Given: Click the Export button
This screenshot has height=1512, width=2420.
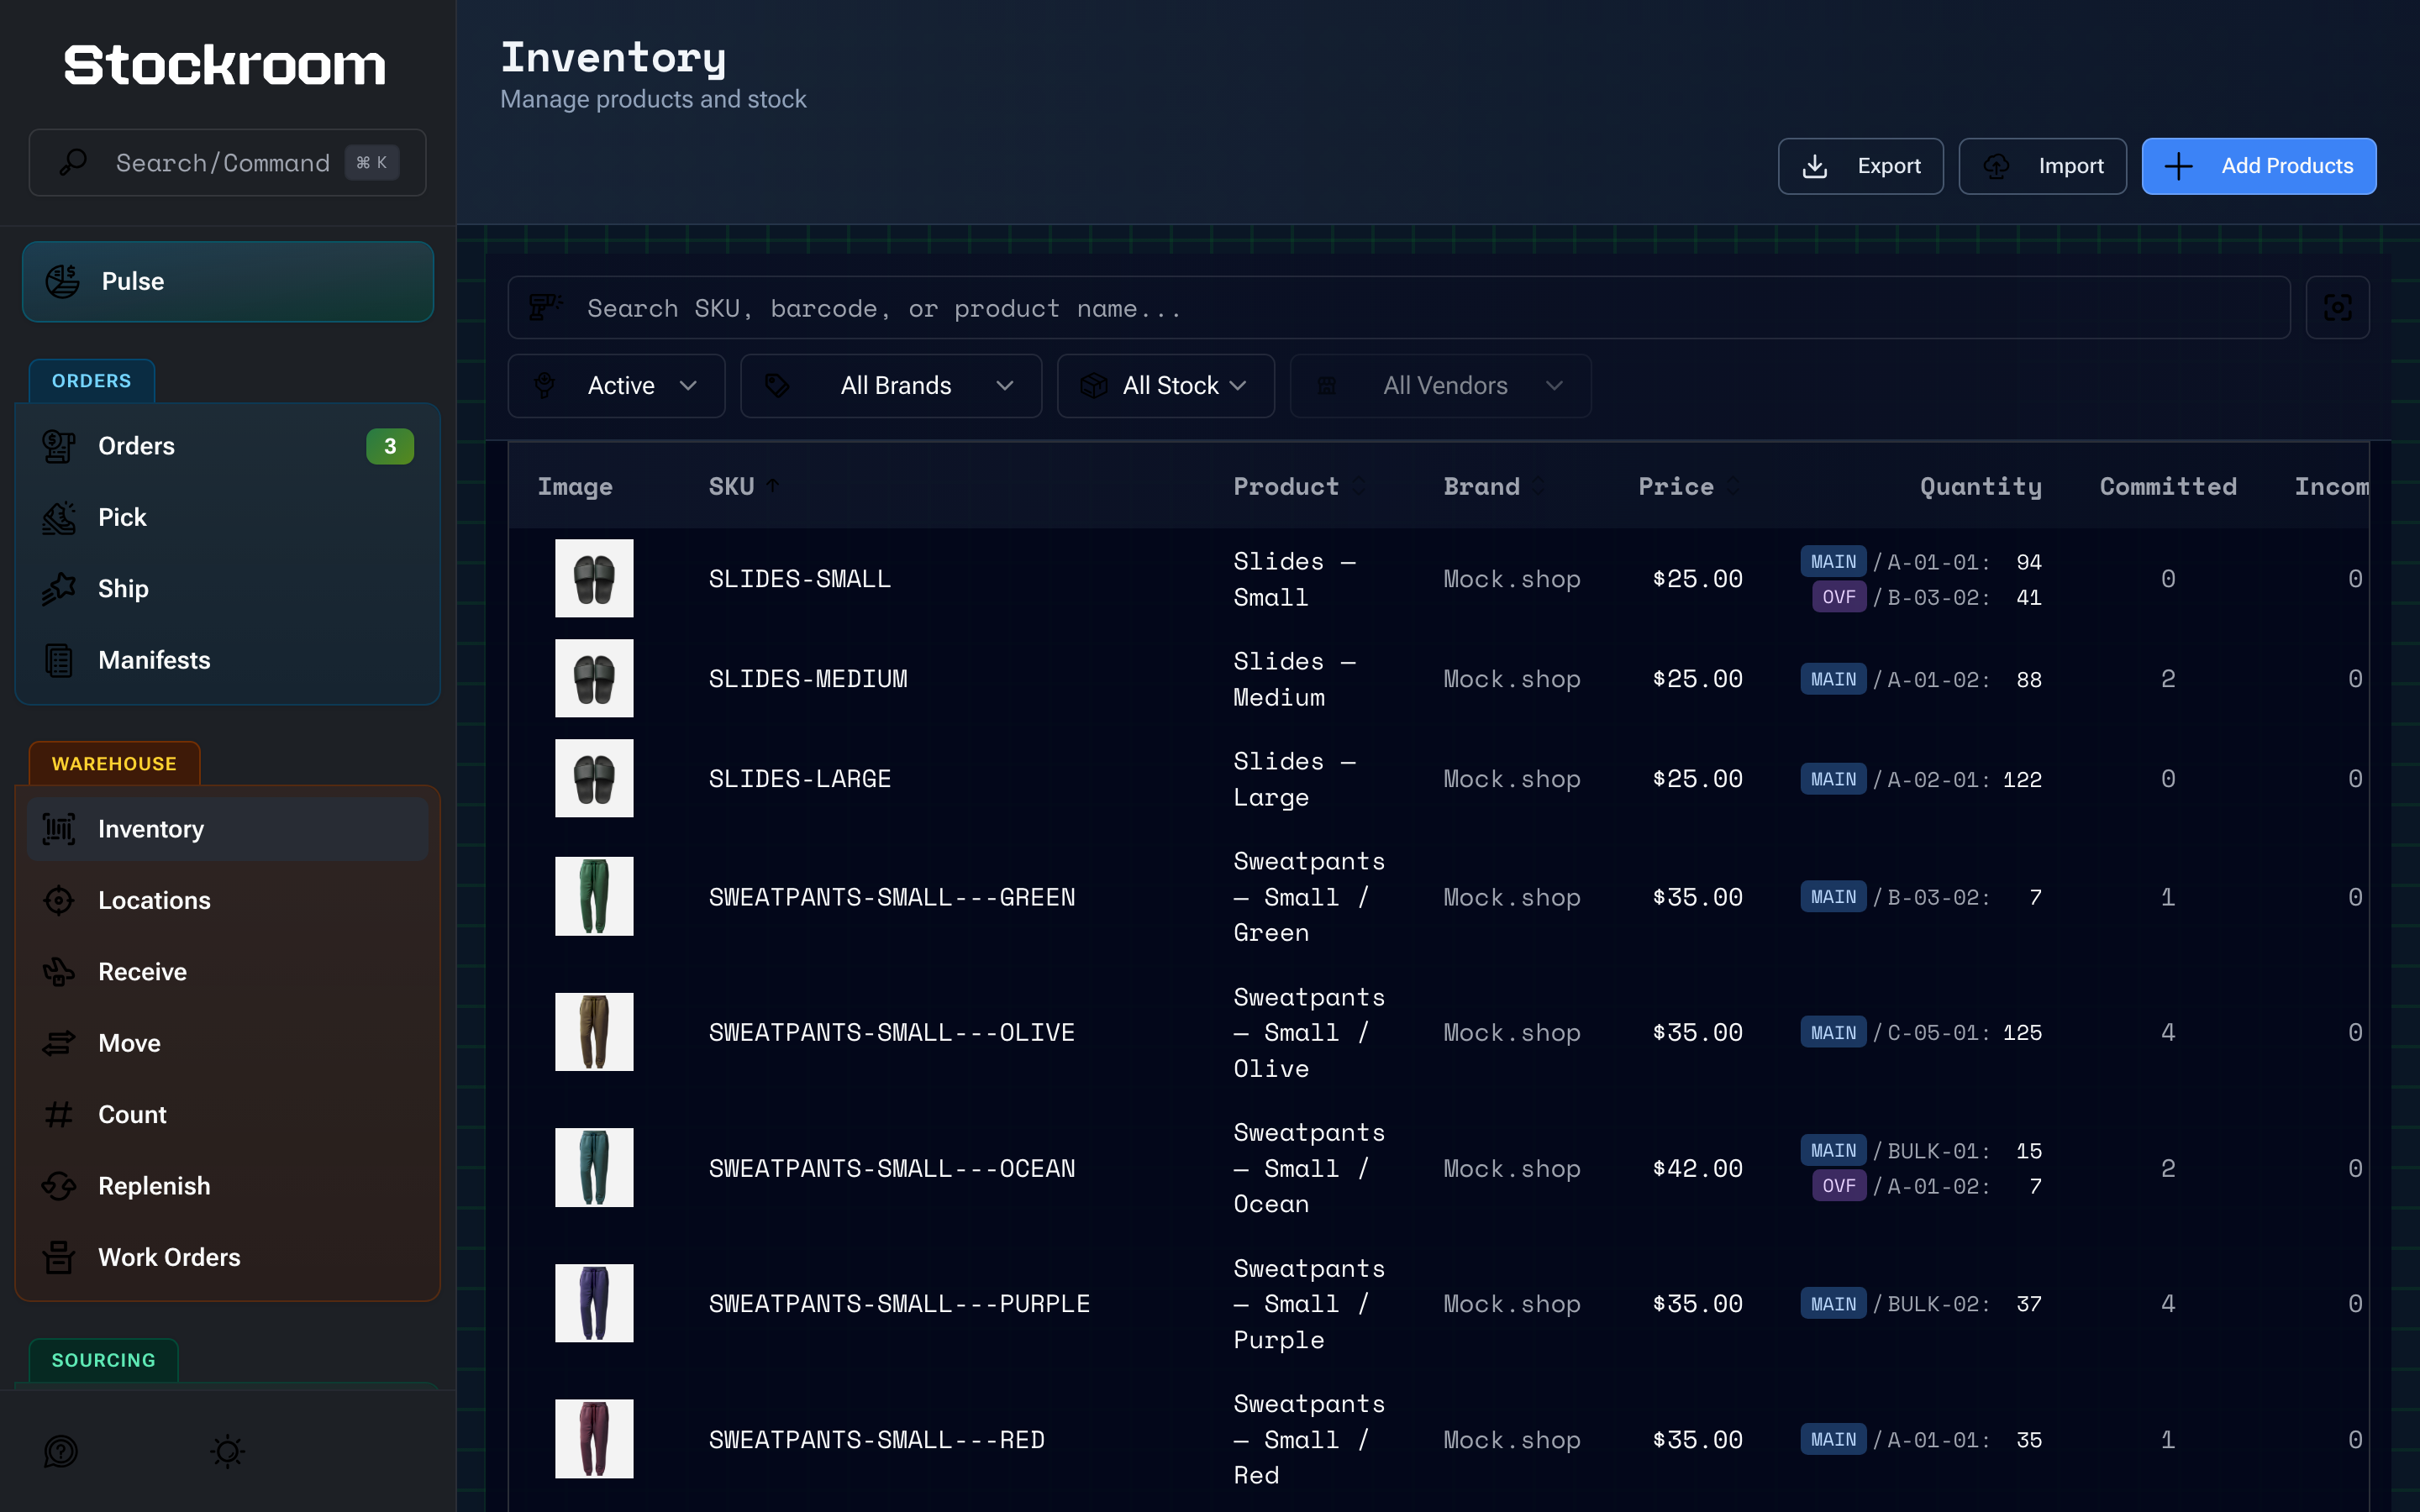Looking at the screenshot, I should pyautogui.click(x=1860, y=166).
